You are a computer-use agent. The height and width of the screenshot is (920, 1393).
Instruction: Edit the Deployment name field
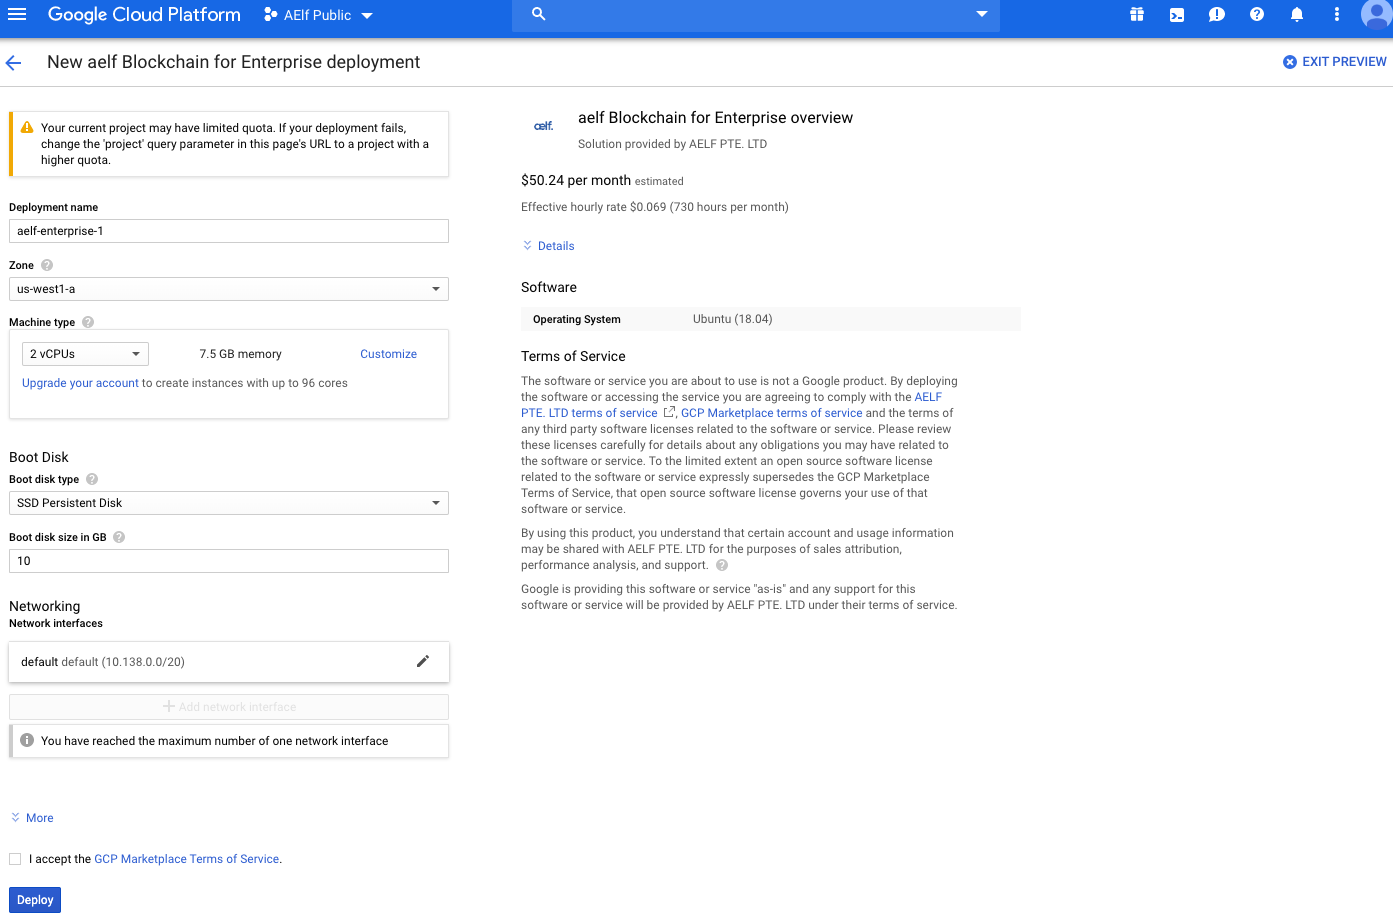[229, 231]
